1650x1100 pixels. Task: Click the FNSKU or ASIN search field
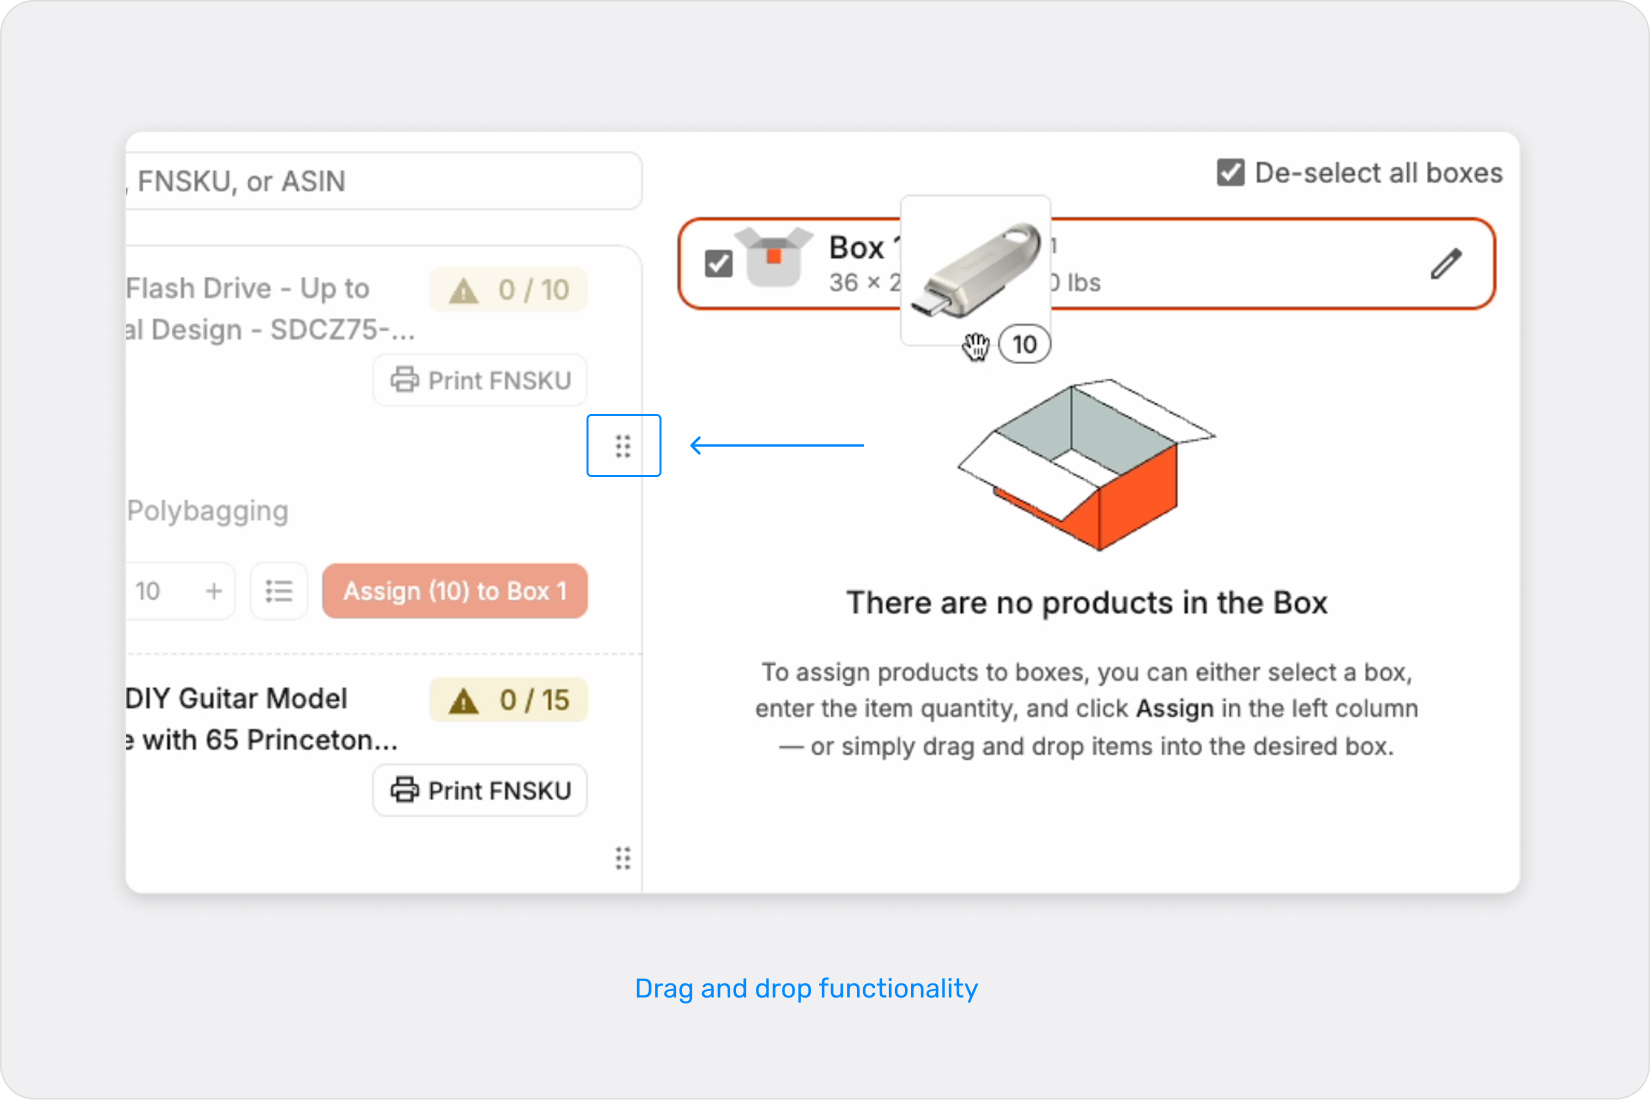pyautogui.click(x=385, y=181)
